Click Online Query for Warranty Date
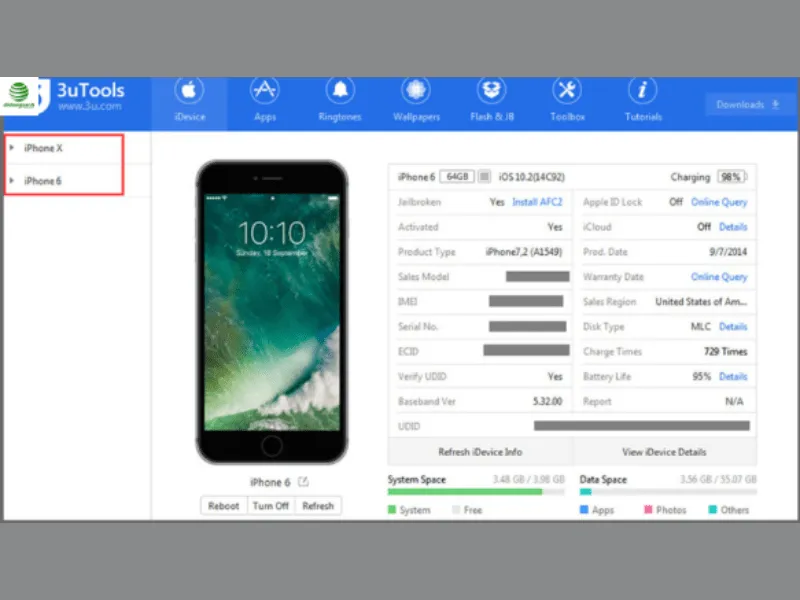Image resolution: width=800 pixels, height=600 pixels. tap(719, 277)
